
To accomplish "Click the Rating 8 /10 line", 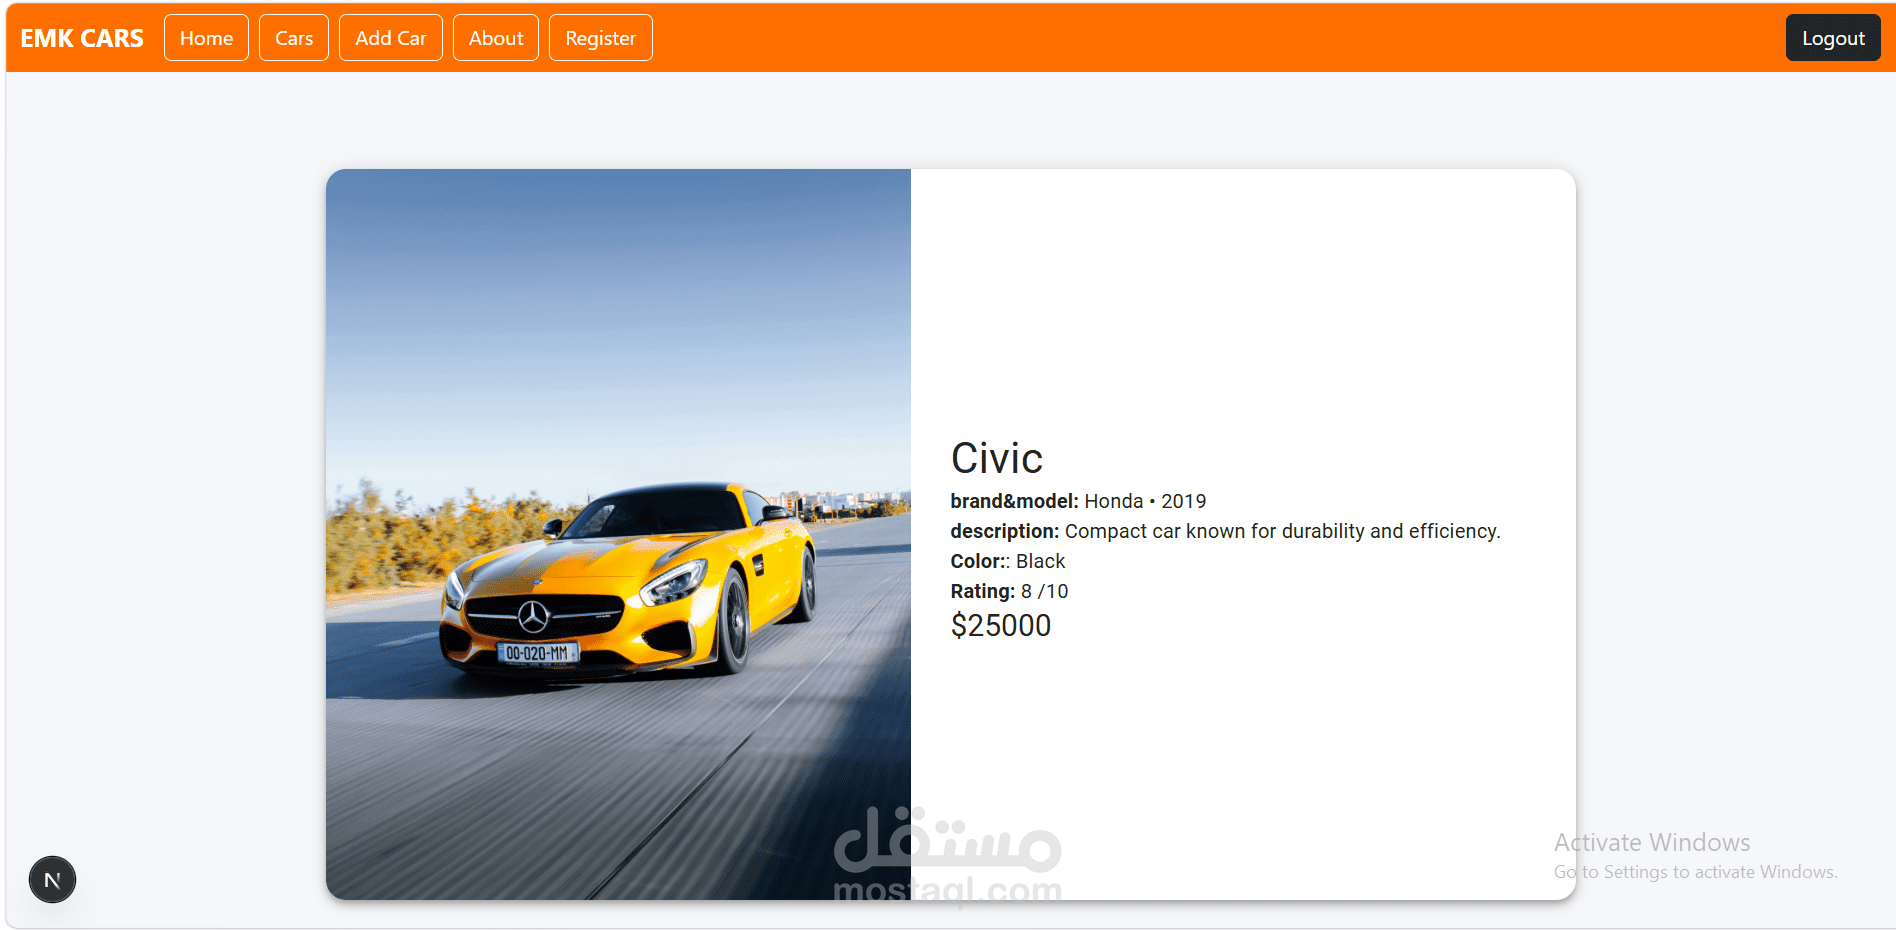I will click(x=1009, y=591).
